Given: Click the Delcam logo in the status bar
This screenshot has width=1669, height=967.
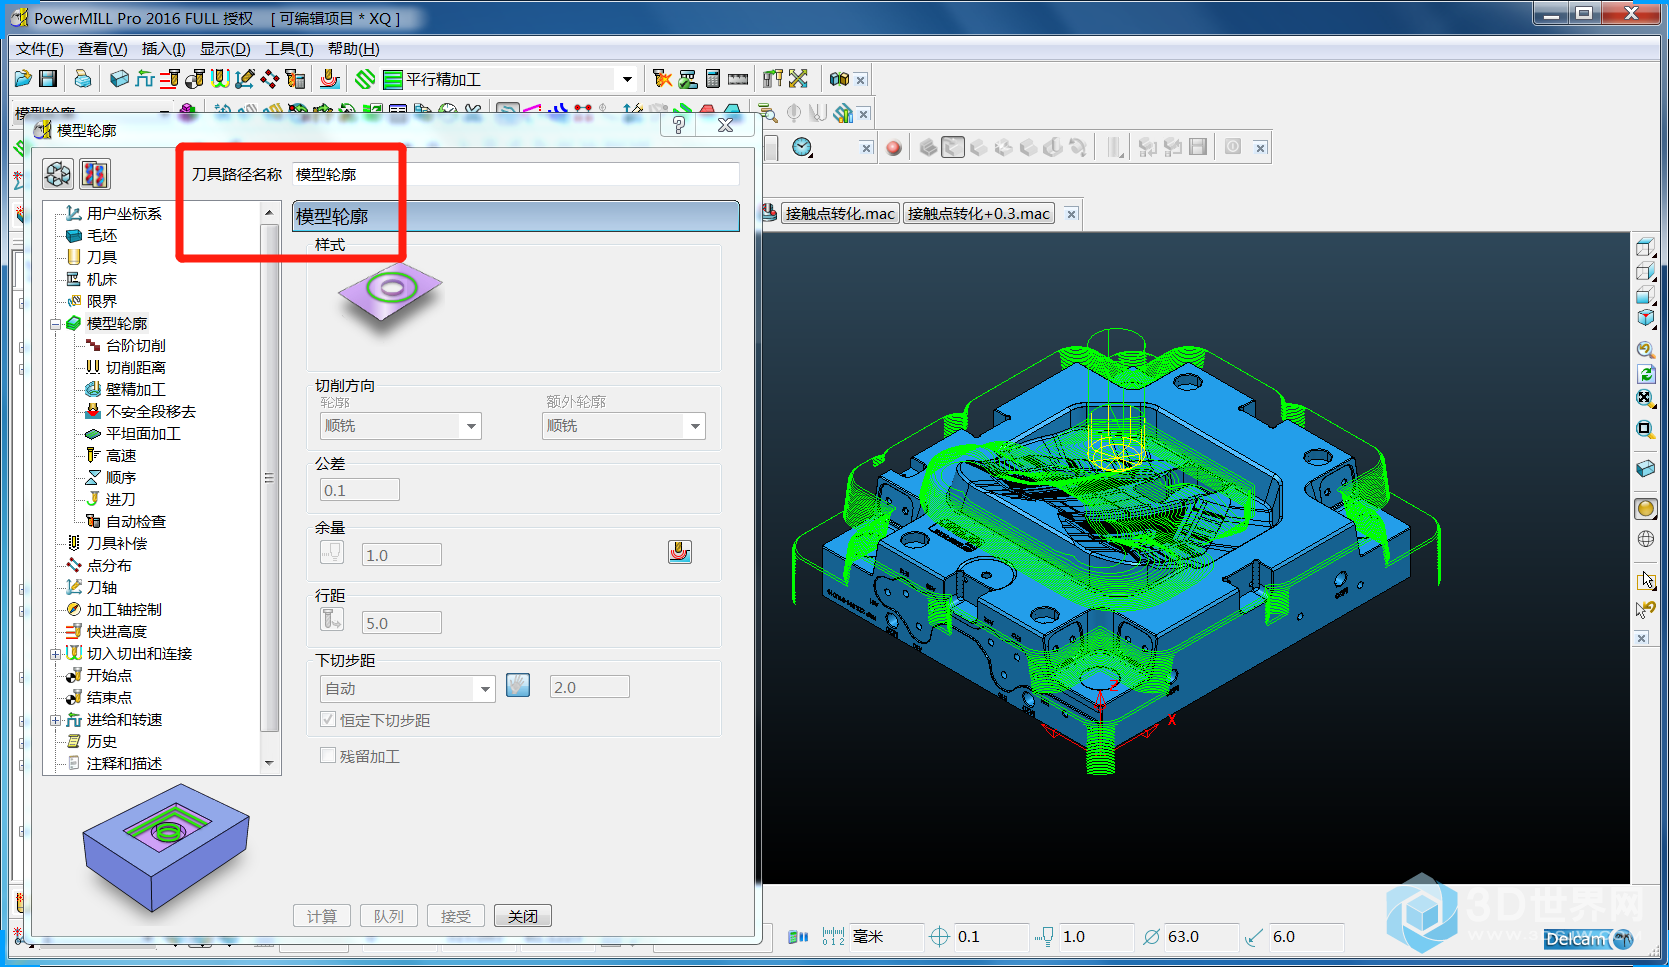Looking at the screenshot, I should pyautogui.click(x=1588, y=938).
